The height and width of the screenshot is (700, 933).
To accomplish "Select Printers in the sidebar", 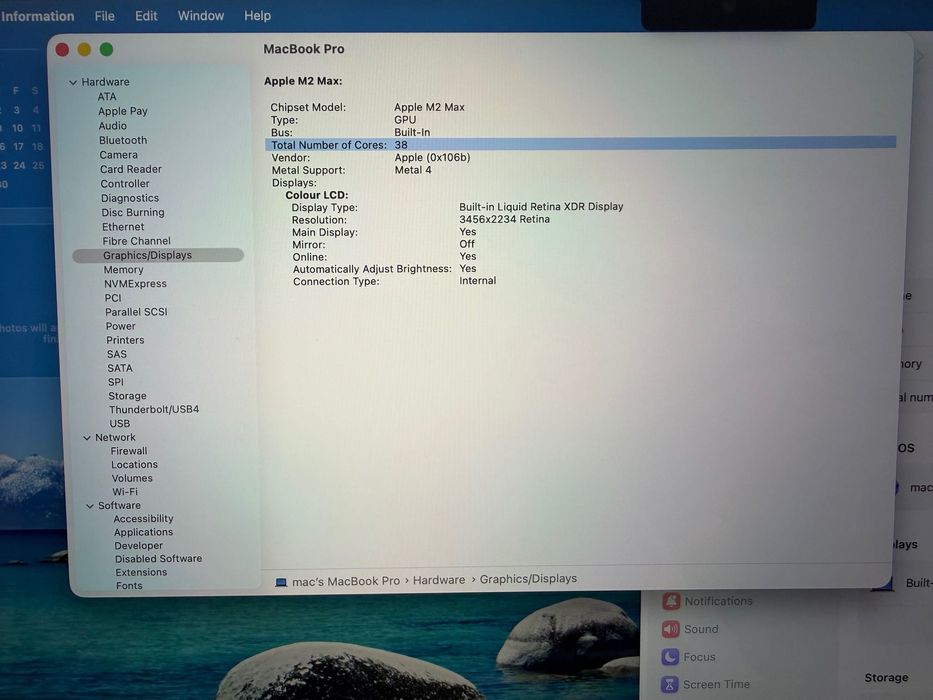I will pyautogui.click(x=126, y=340).
